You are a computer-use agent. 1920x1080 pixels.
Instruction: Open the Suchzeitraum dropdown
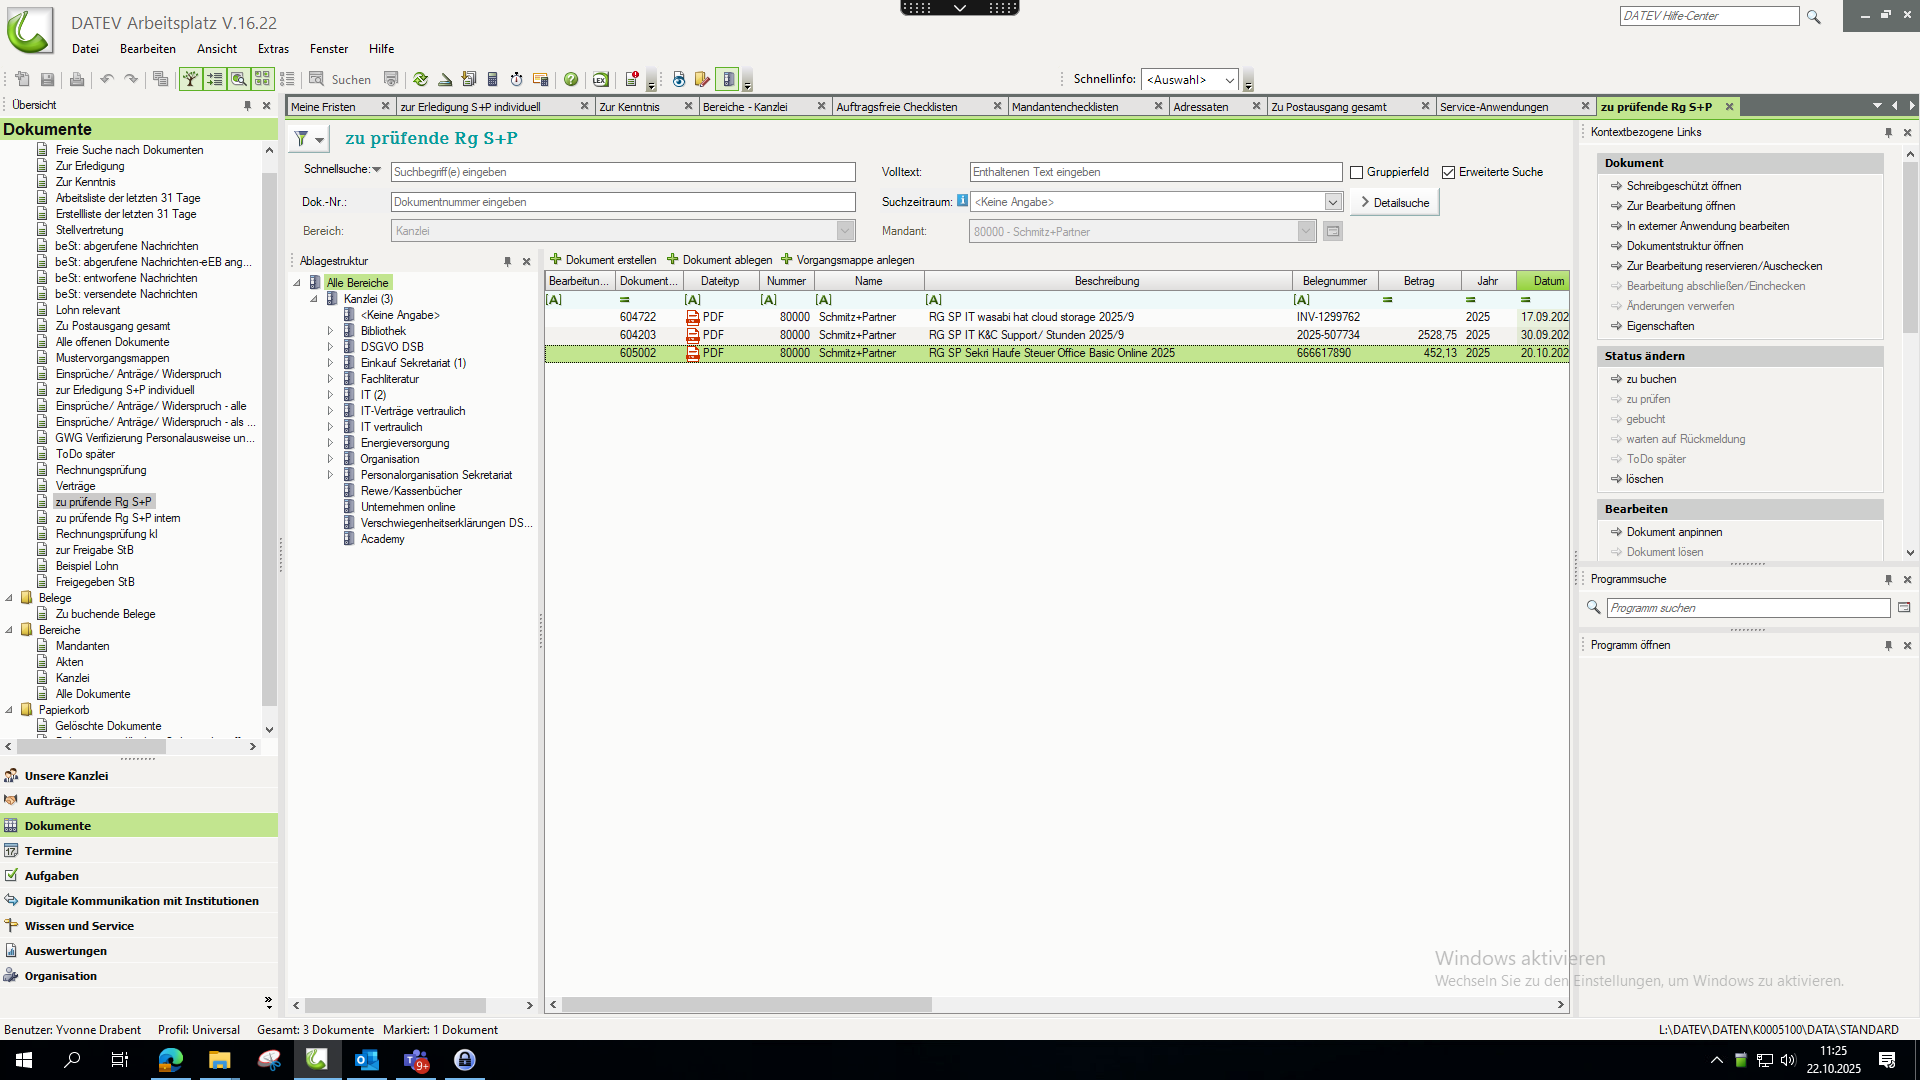1333,202
